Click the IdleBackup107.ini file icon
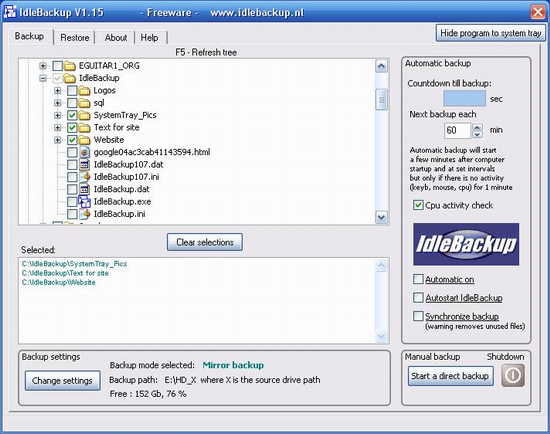 85,176
